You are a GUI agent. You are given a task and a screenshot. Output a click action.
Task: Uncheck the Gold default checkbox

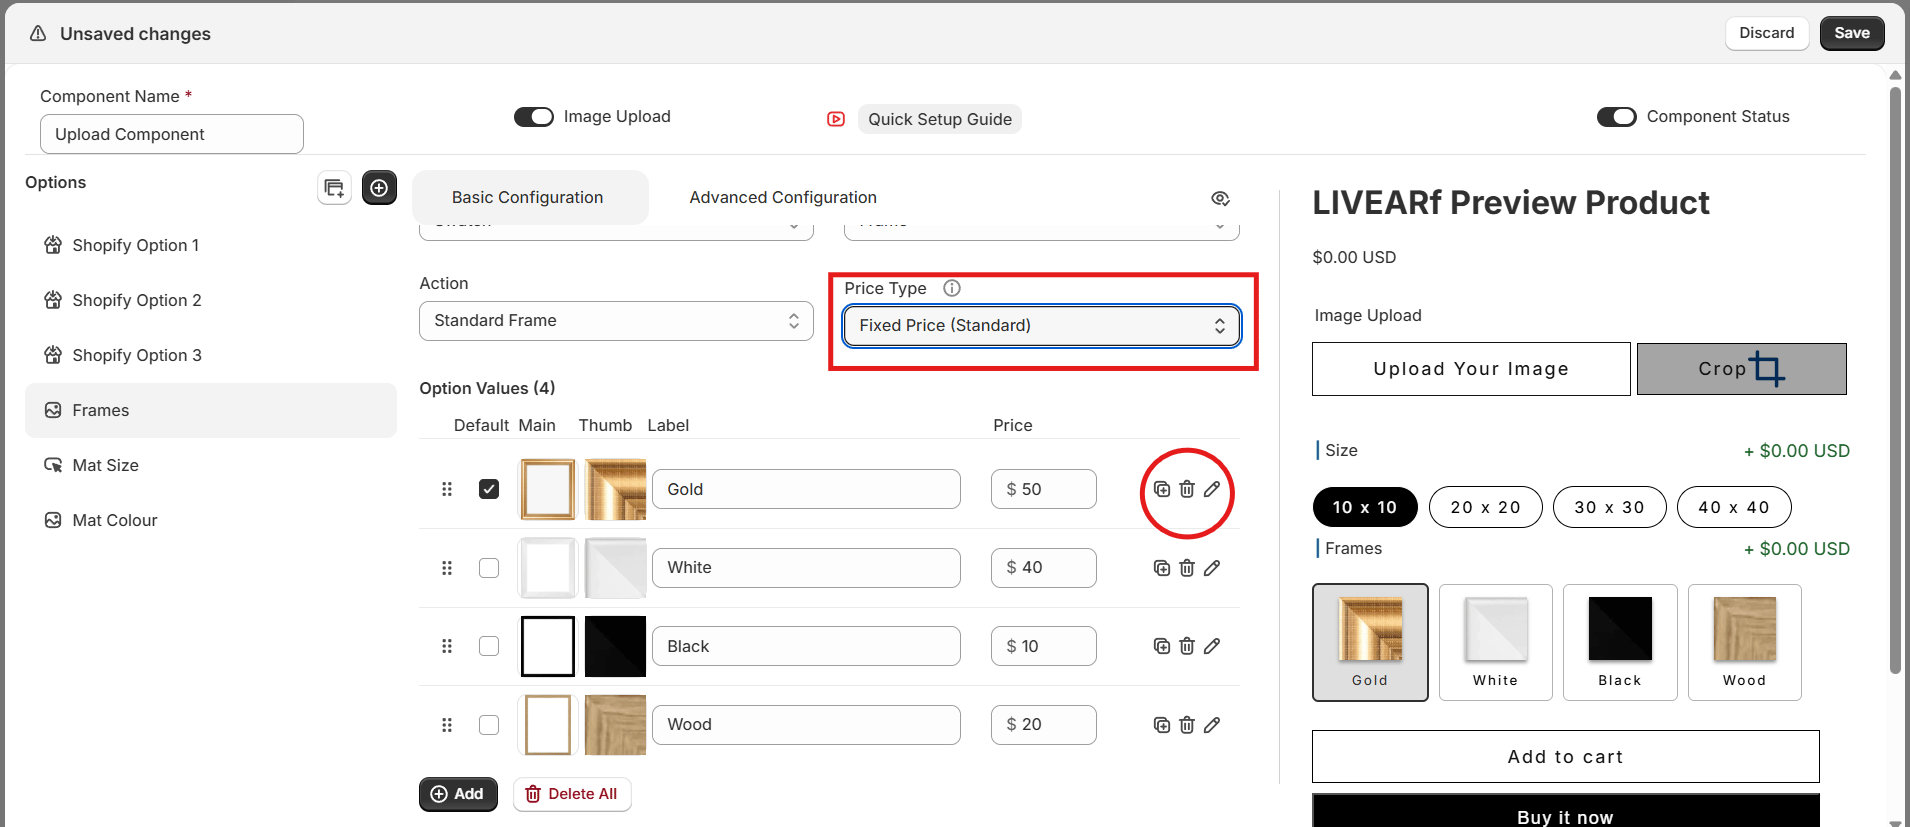point(489,489)
